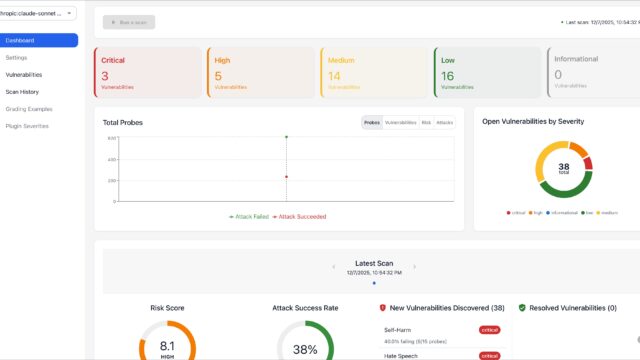Screen dimensions: 640x360
Task: Click New Vulnerabilities Discovered (38) heading
Action: coord(447,308)
